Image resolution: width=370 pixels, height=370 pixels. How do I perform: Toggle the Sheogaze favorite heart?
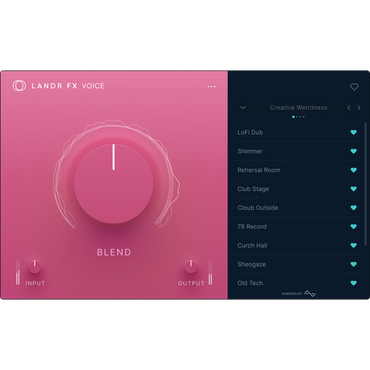pos(354,264)
